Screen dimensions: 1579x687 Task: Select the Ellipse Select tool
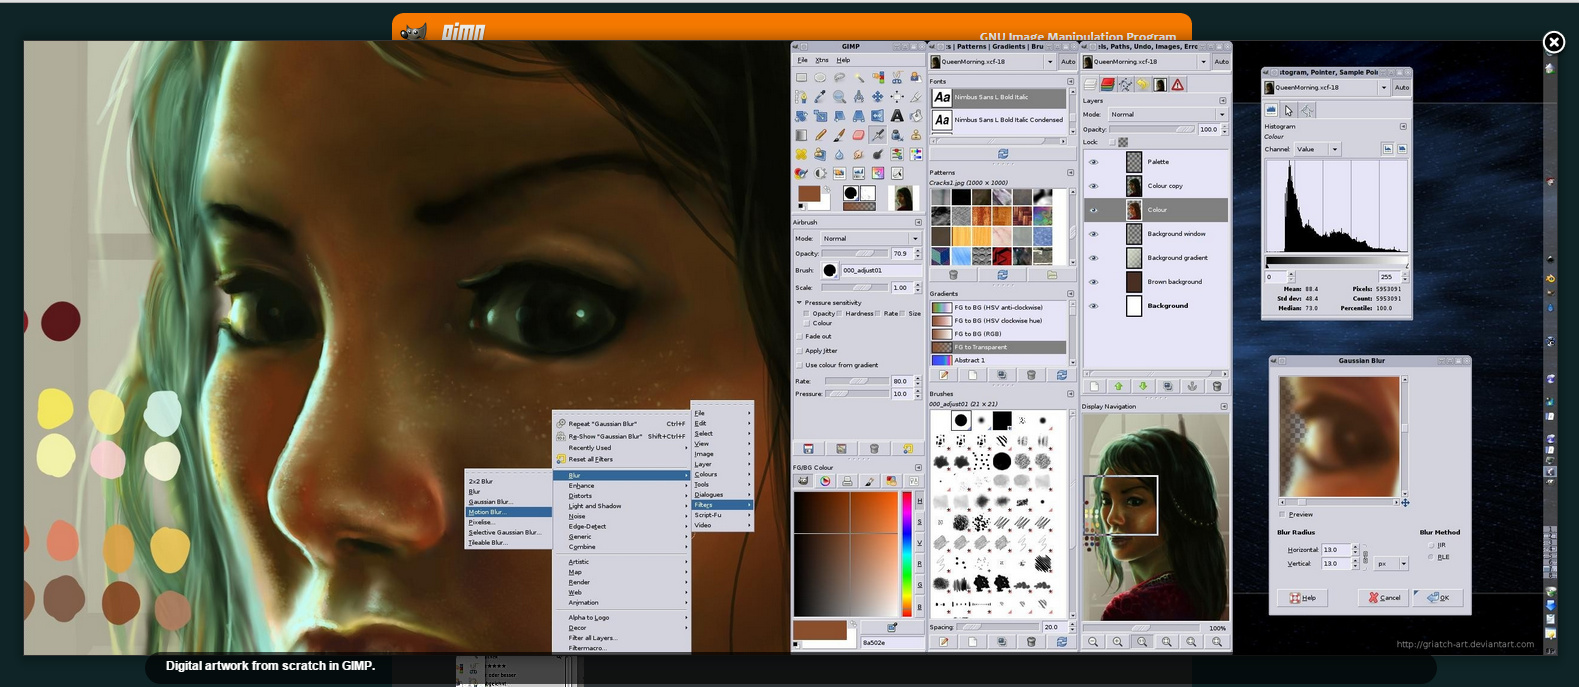[x=820, y=77]
